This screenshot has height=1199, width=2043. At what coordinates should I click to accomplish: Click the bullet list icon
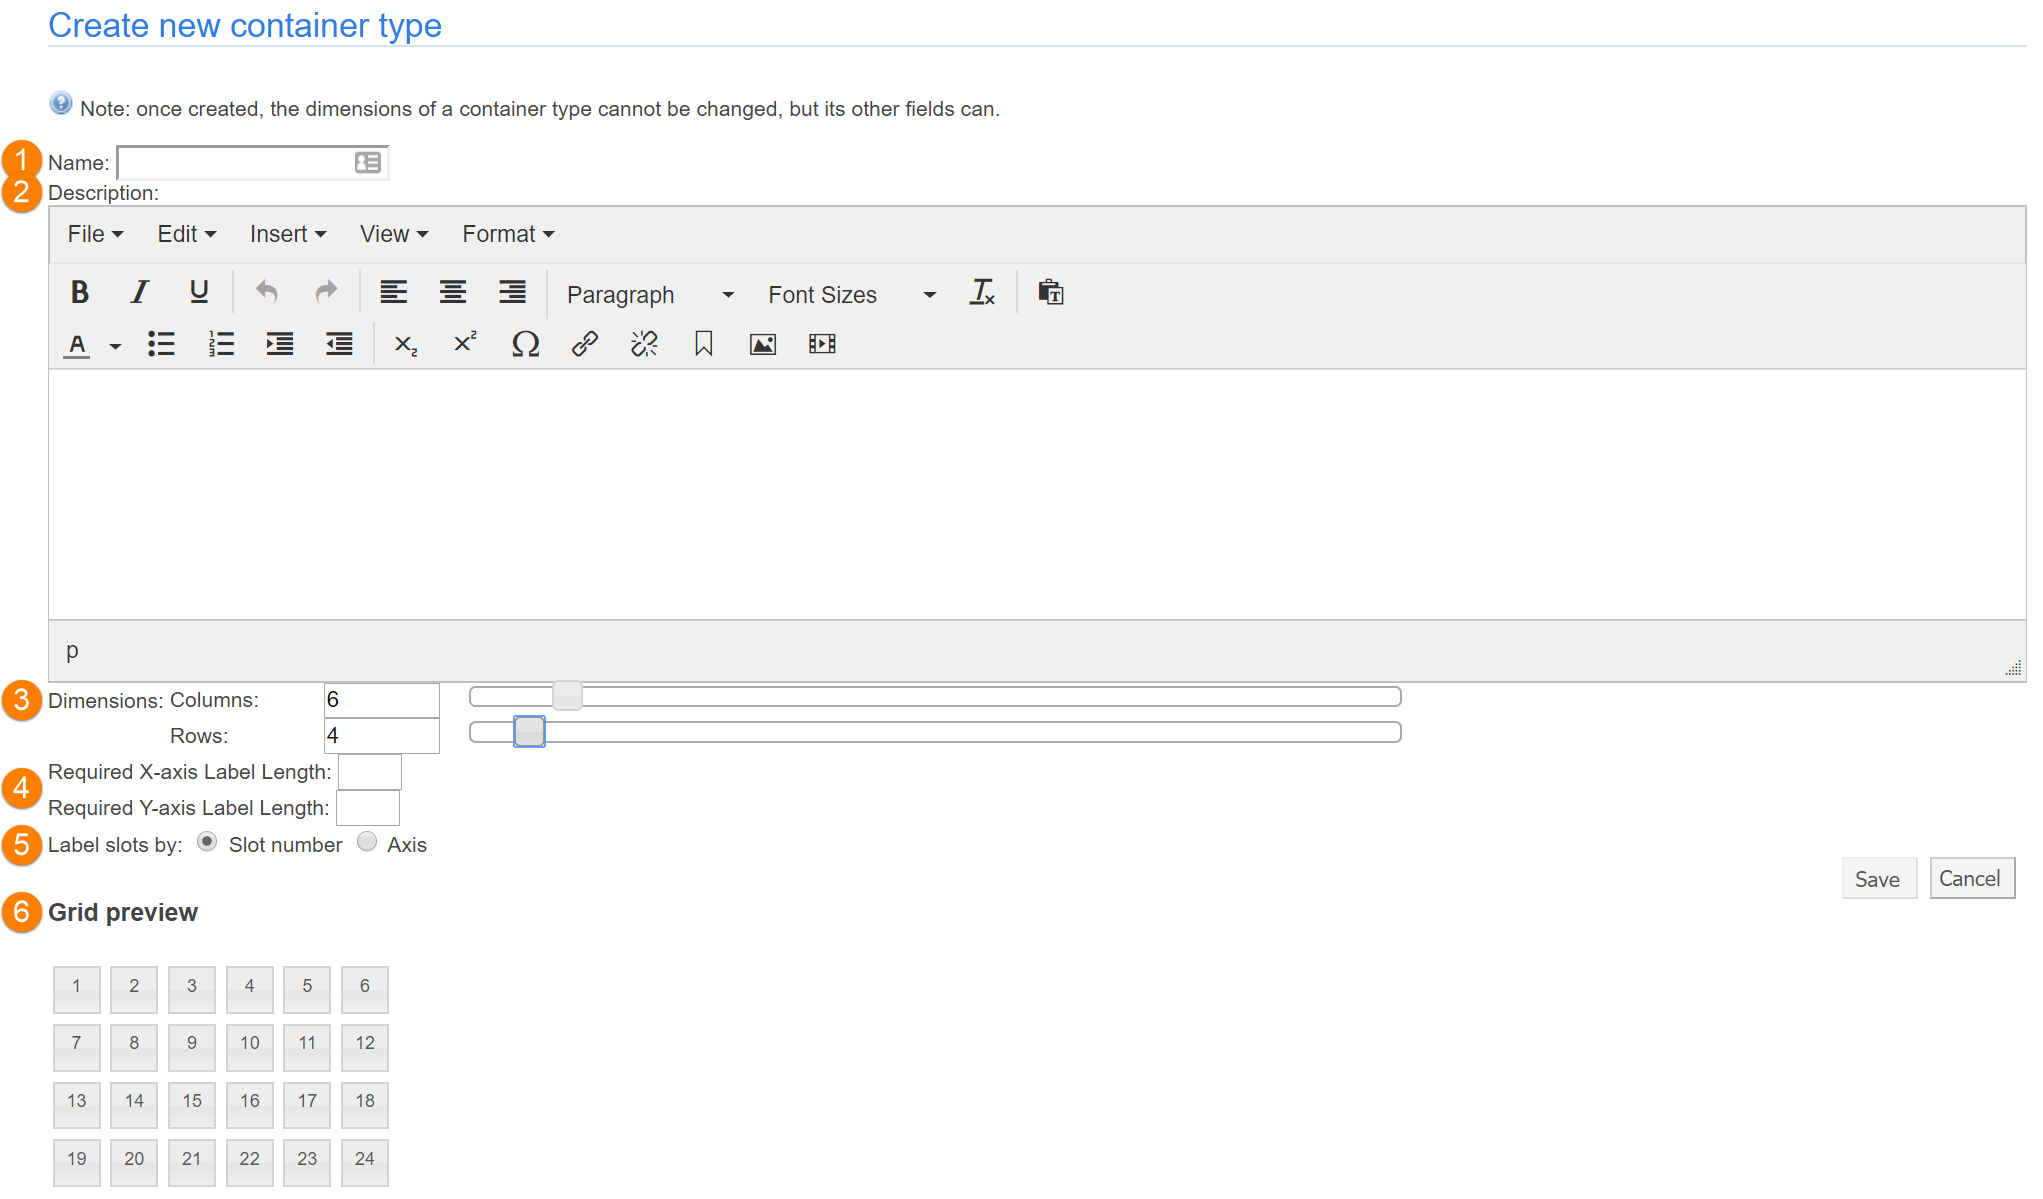pos(161,344)
